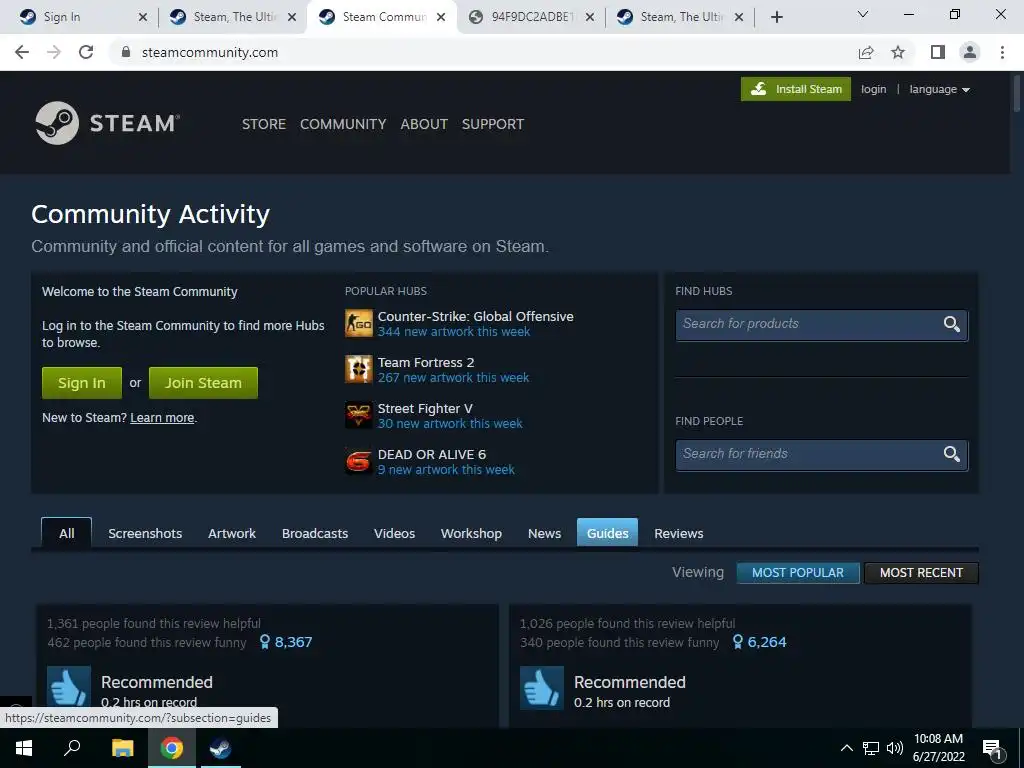Image resolution: width=1024 pixels, height=768 pixels.
Task: Switch viewing to MOST POPULAR
Action: click(x=797, y=573)
